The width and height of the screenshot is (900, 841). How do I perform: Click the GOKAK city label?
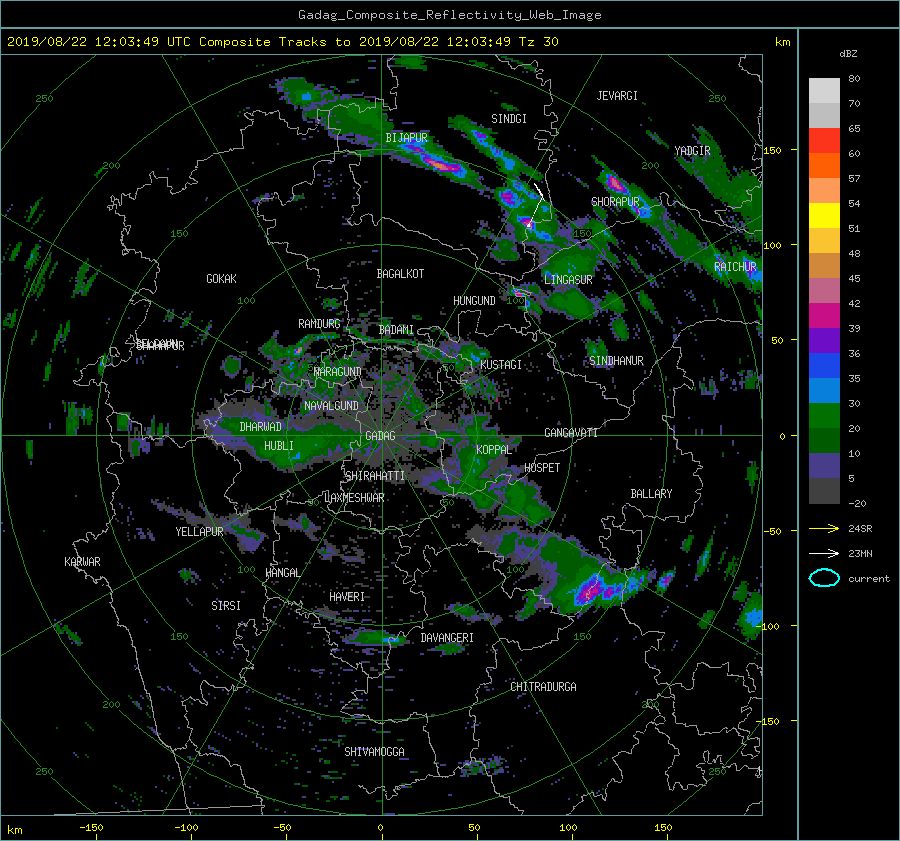222,279
